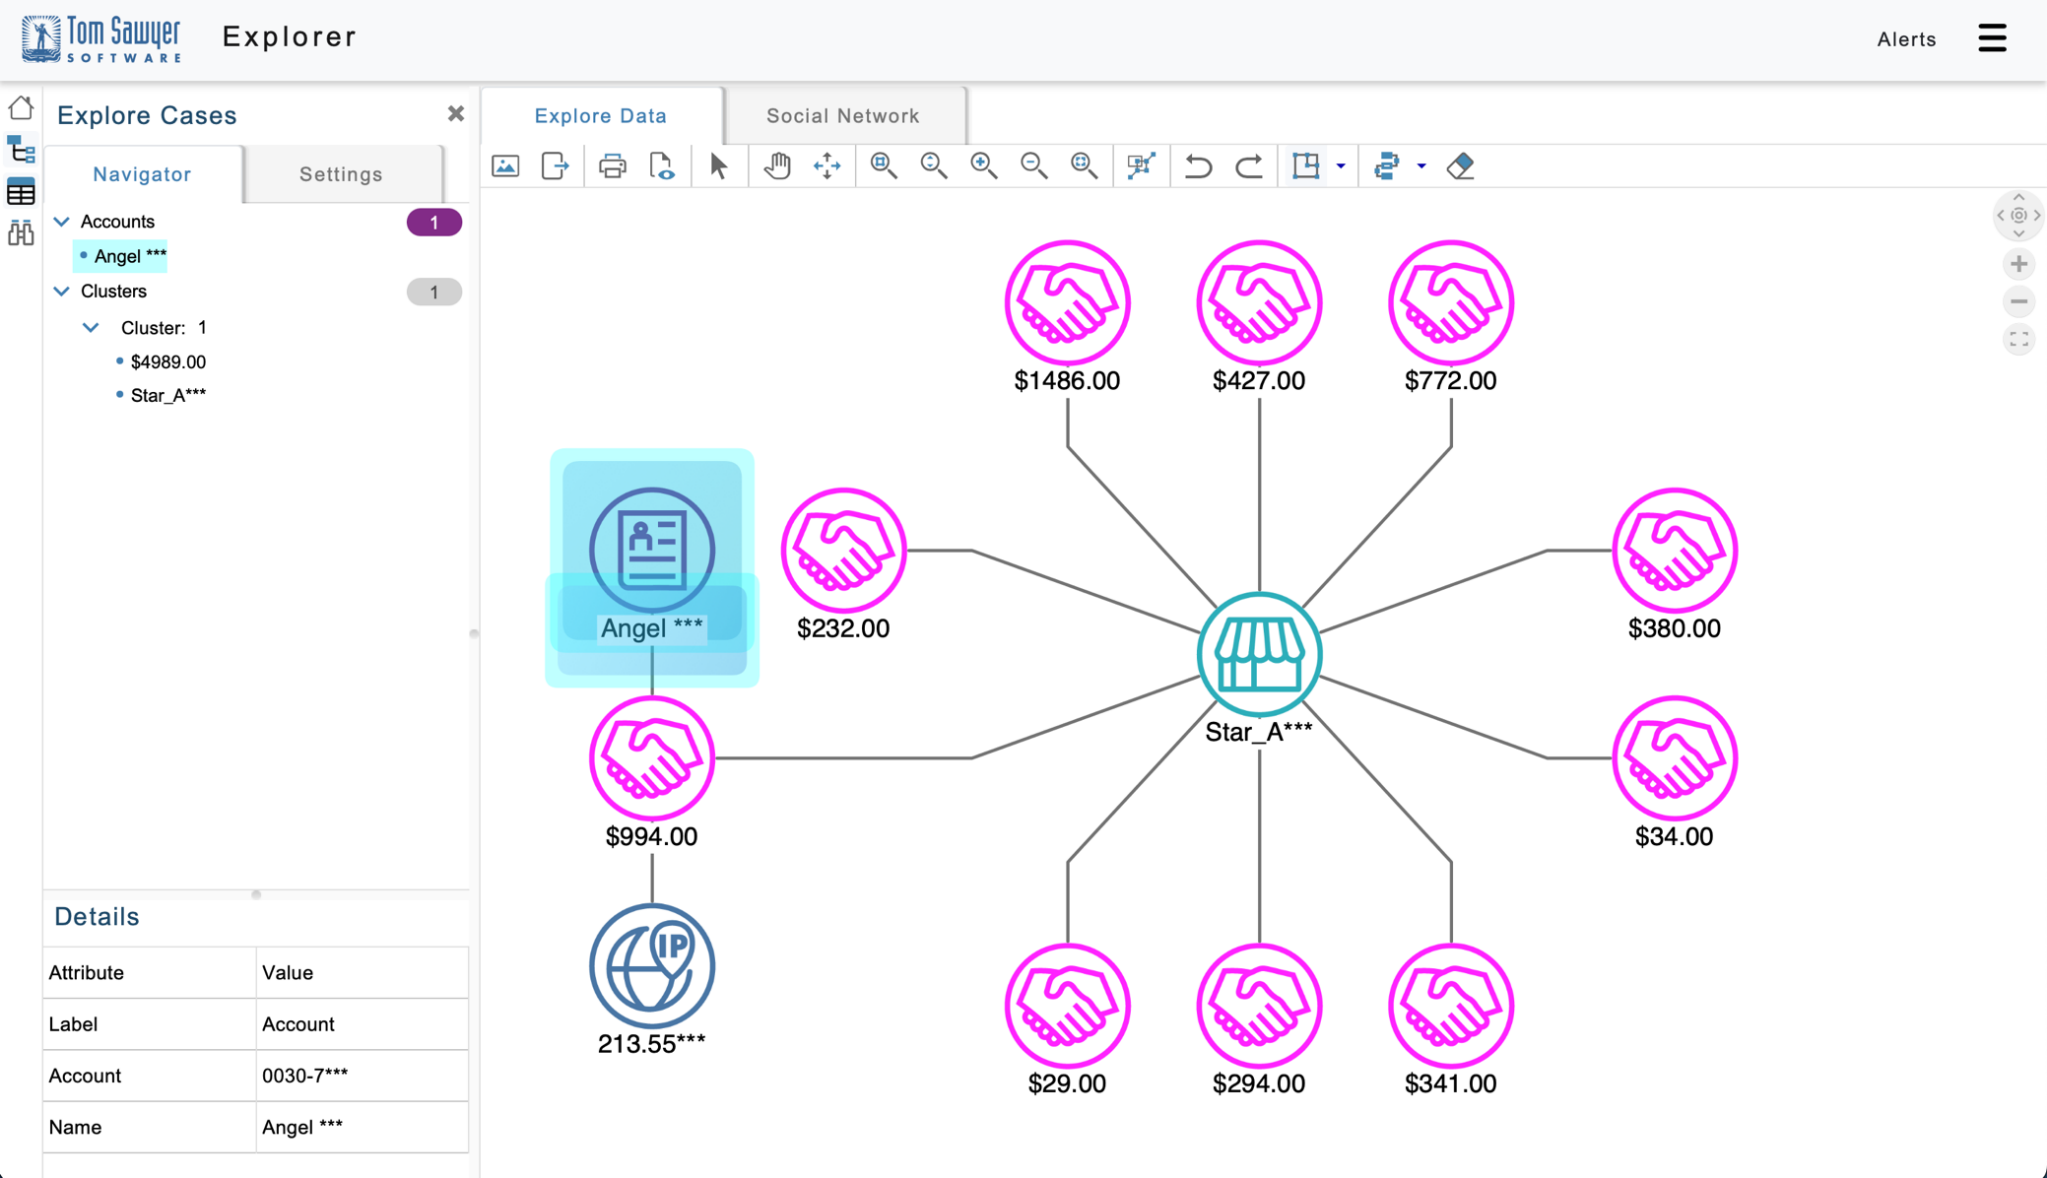
Task: Switch to the Social Network tab
Action: click(842, 116)
